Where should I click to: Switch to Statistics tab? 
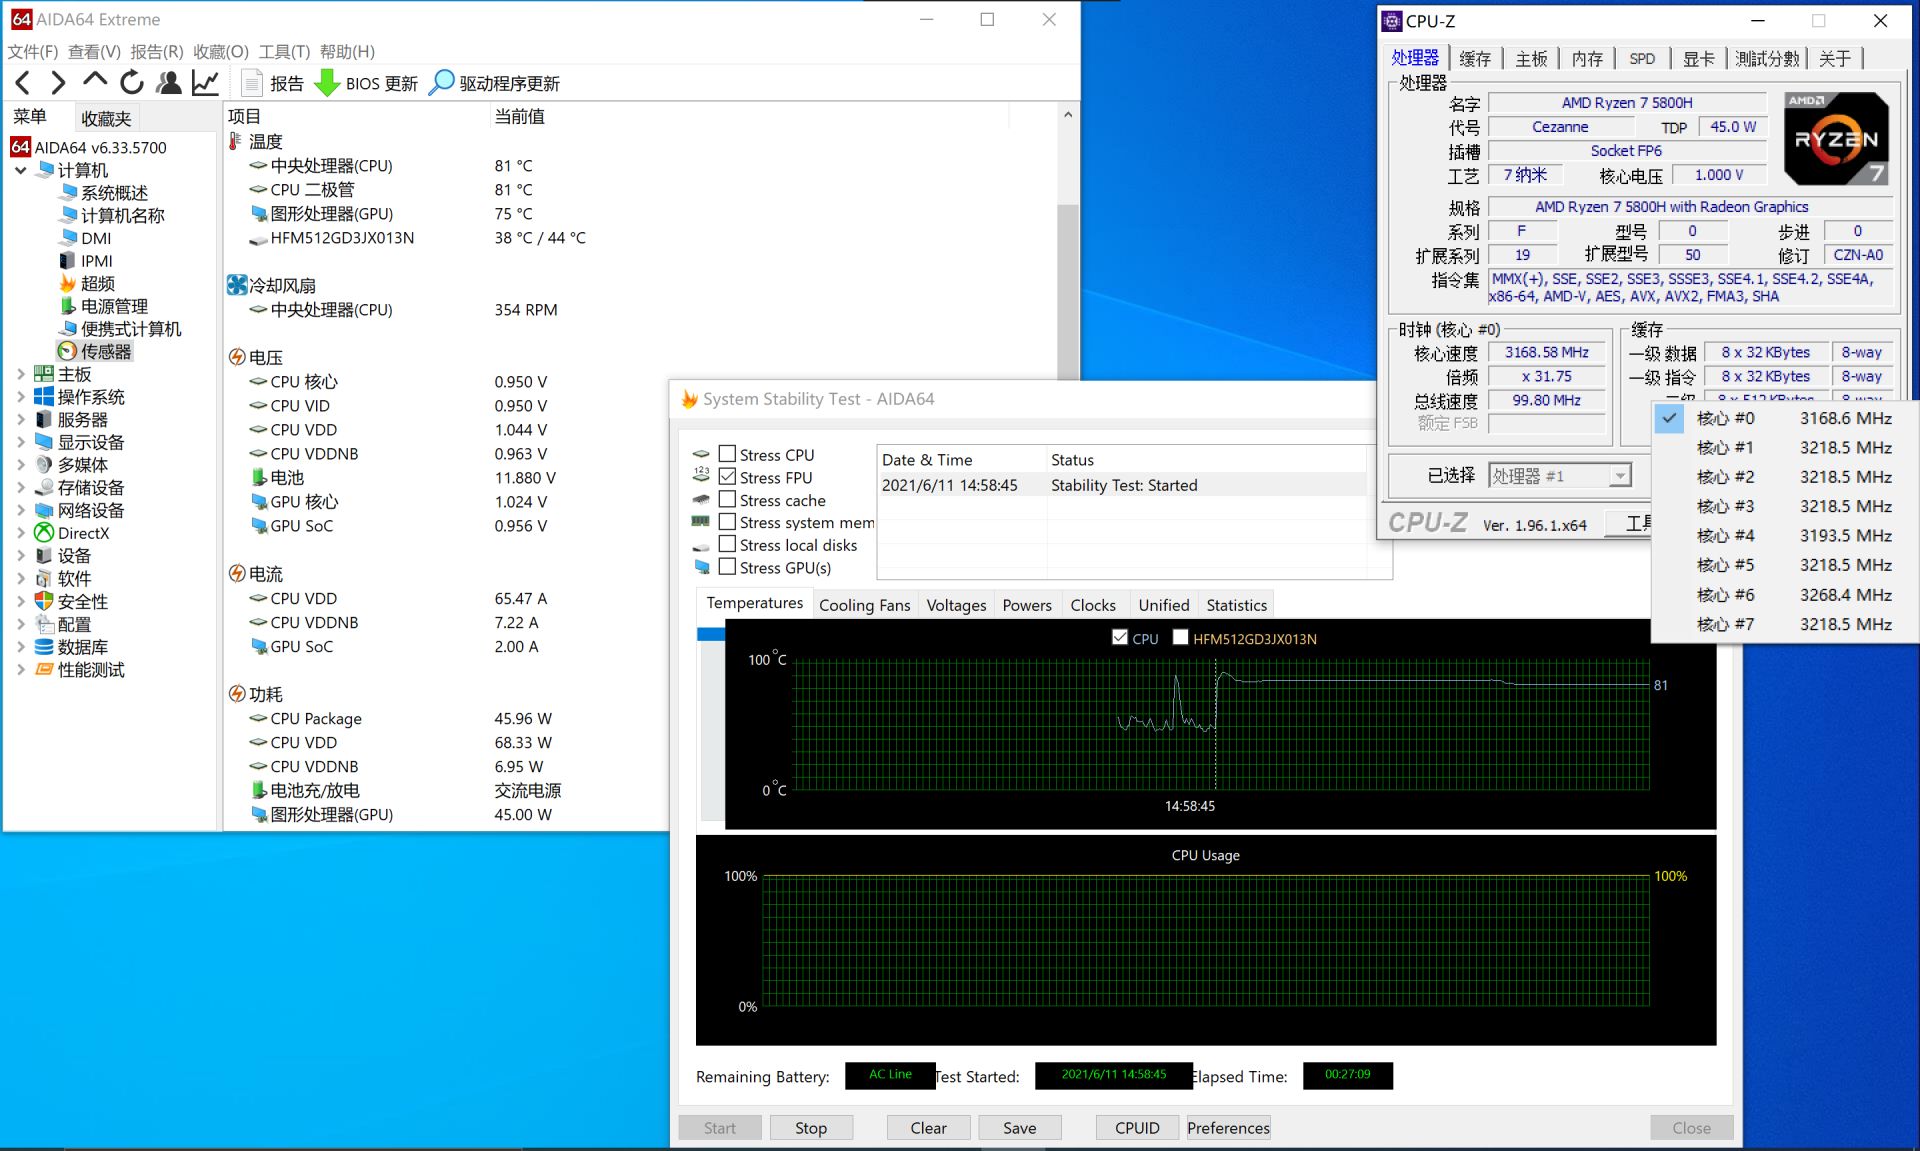[x=1236, y=605]
